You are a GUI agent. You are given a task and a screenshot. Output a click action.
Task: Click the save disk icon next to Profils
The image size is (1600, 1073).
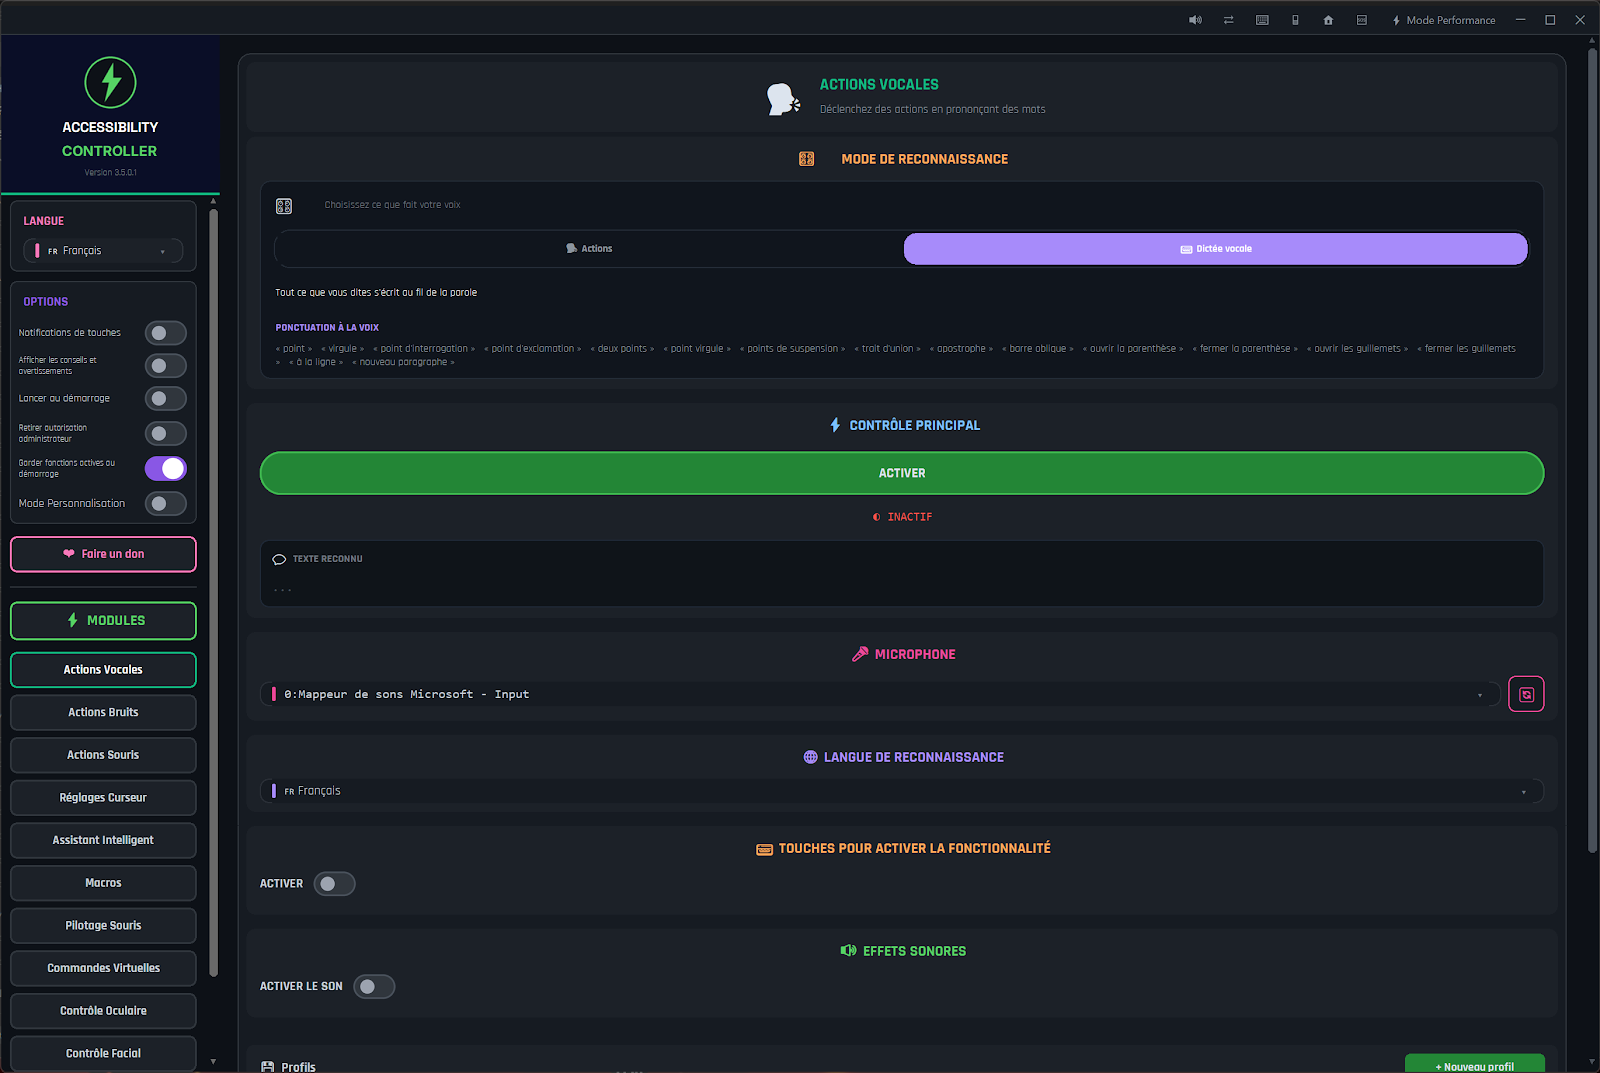coord(267,1067)
